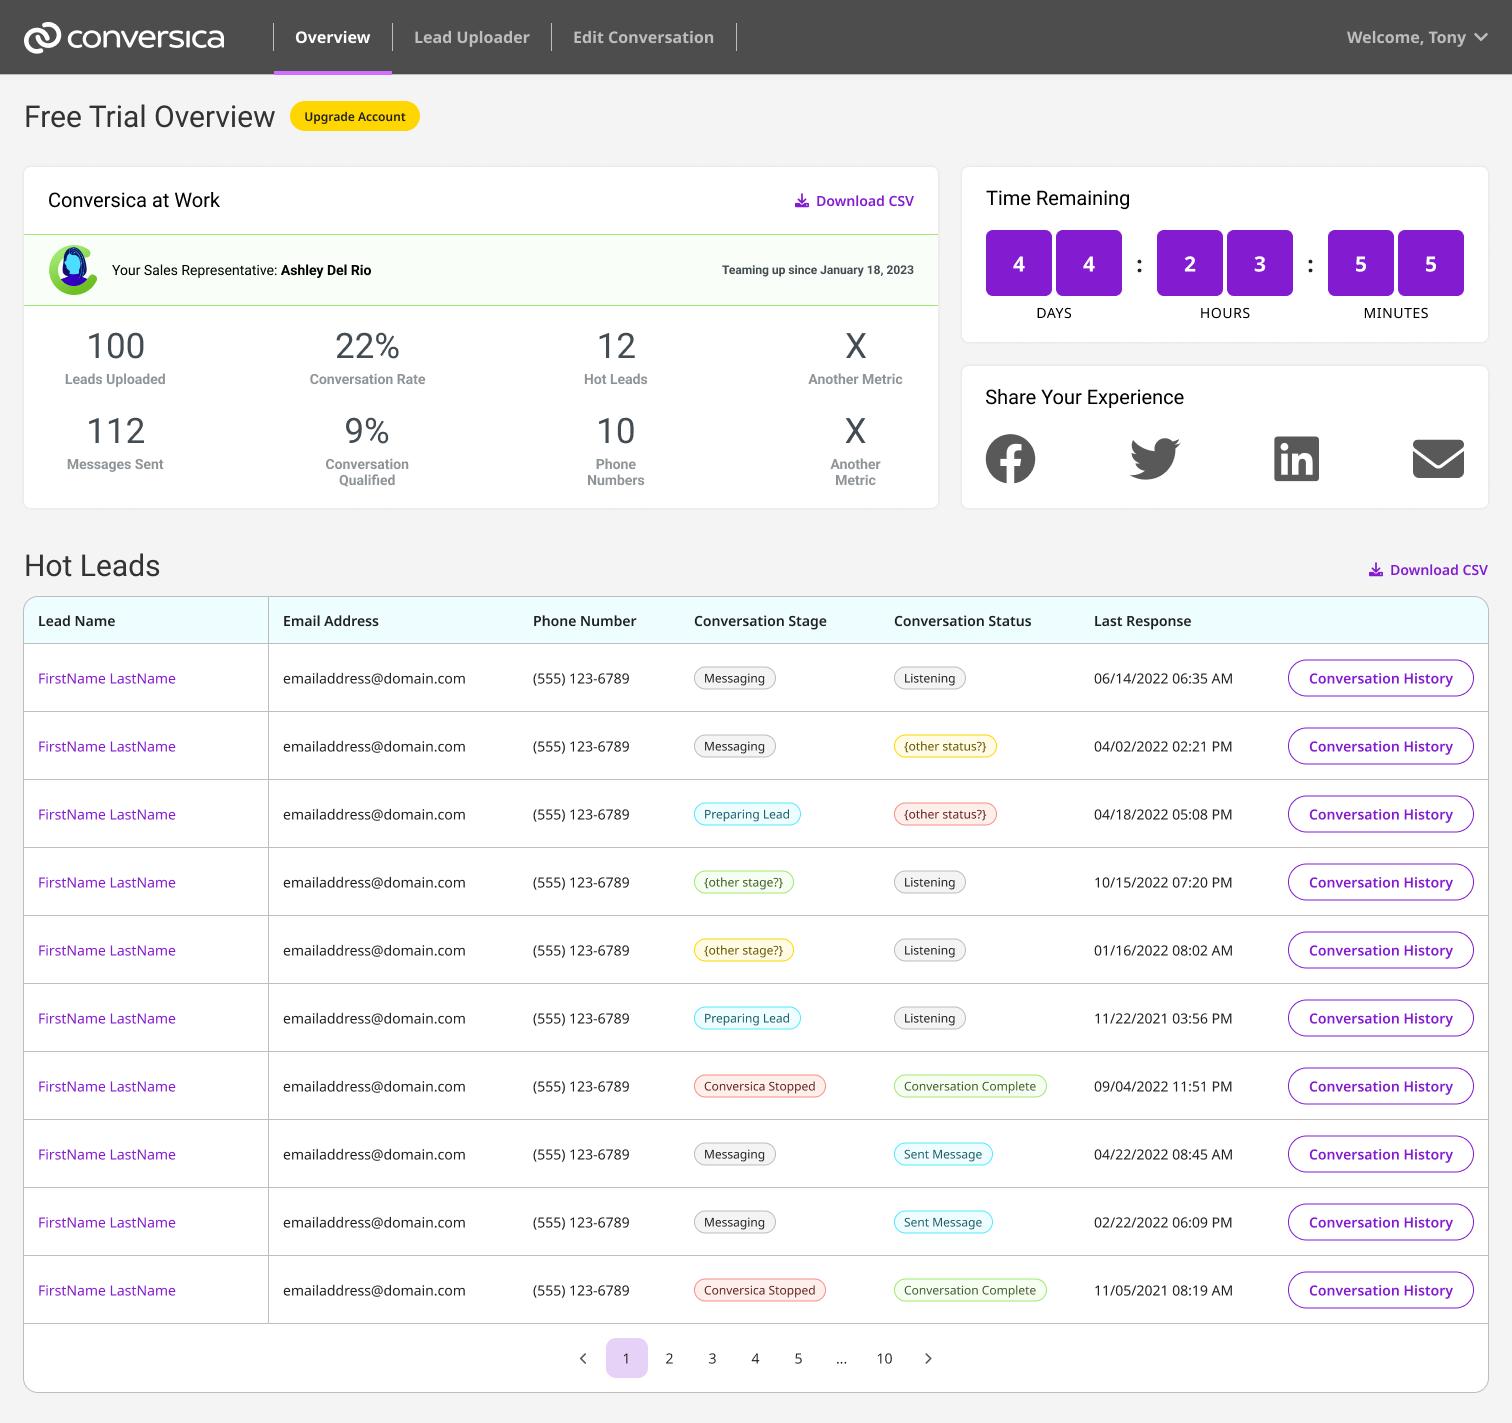Click the Conversation Status column header

tap(962, 621)
